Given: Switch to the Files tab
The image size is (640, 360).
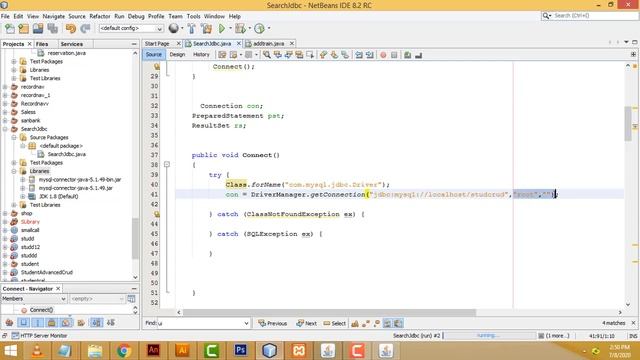Looking at the screenshot, I should click(x=42, y=44).
